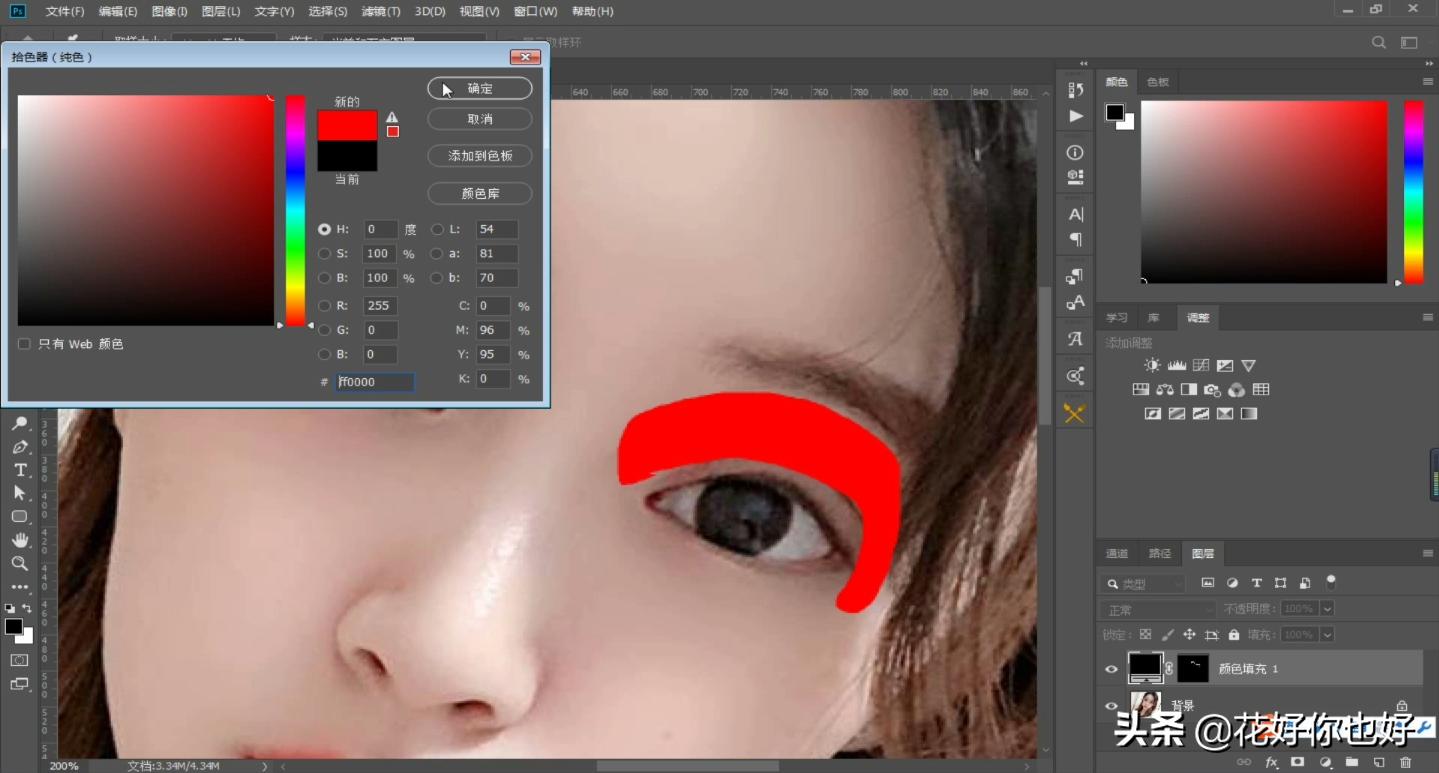
Task: Click the fx layer styles icon
Action: pyautogui.click(x=1272, y=762)
